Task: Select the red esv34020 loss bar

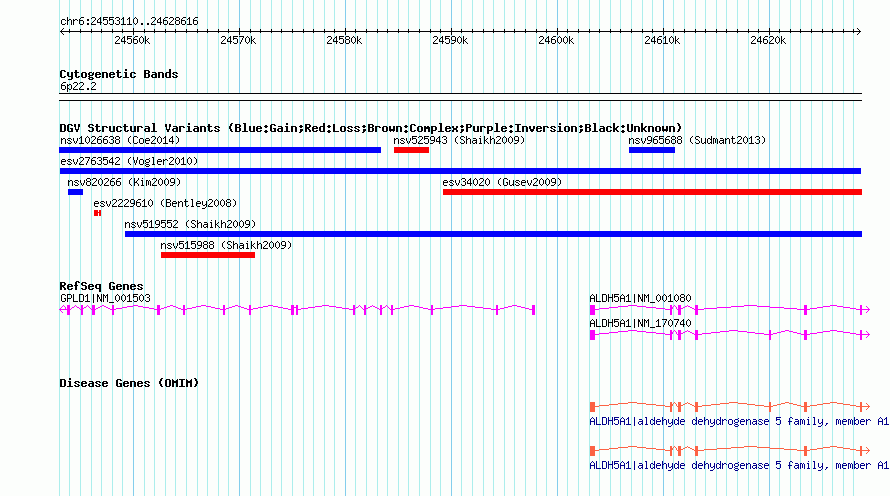Action: [x=652, y=192]
